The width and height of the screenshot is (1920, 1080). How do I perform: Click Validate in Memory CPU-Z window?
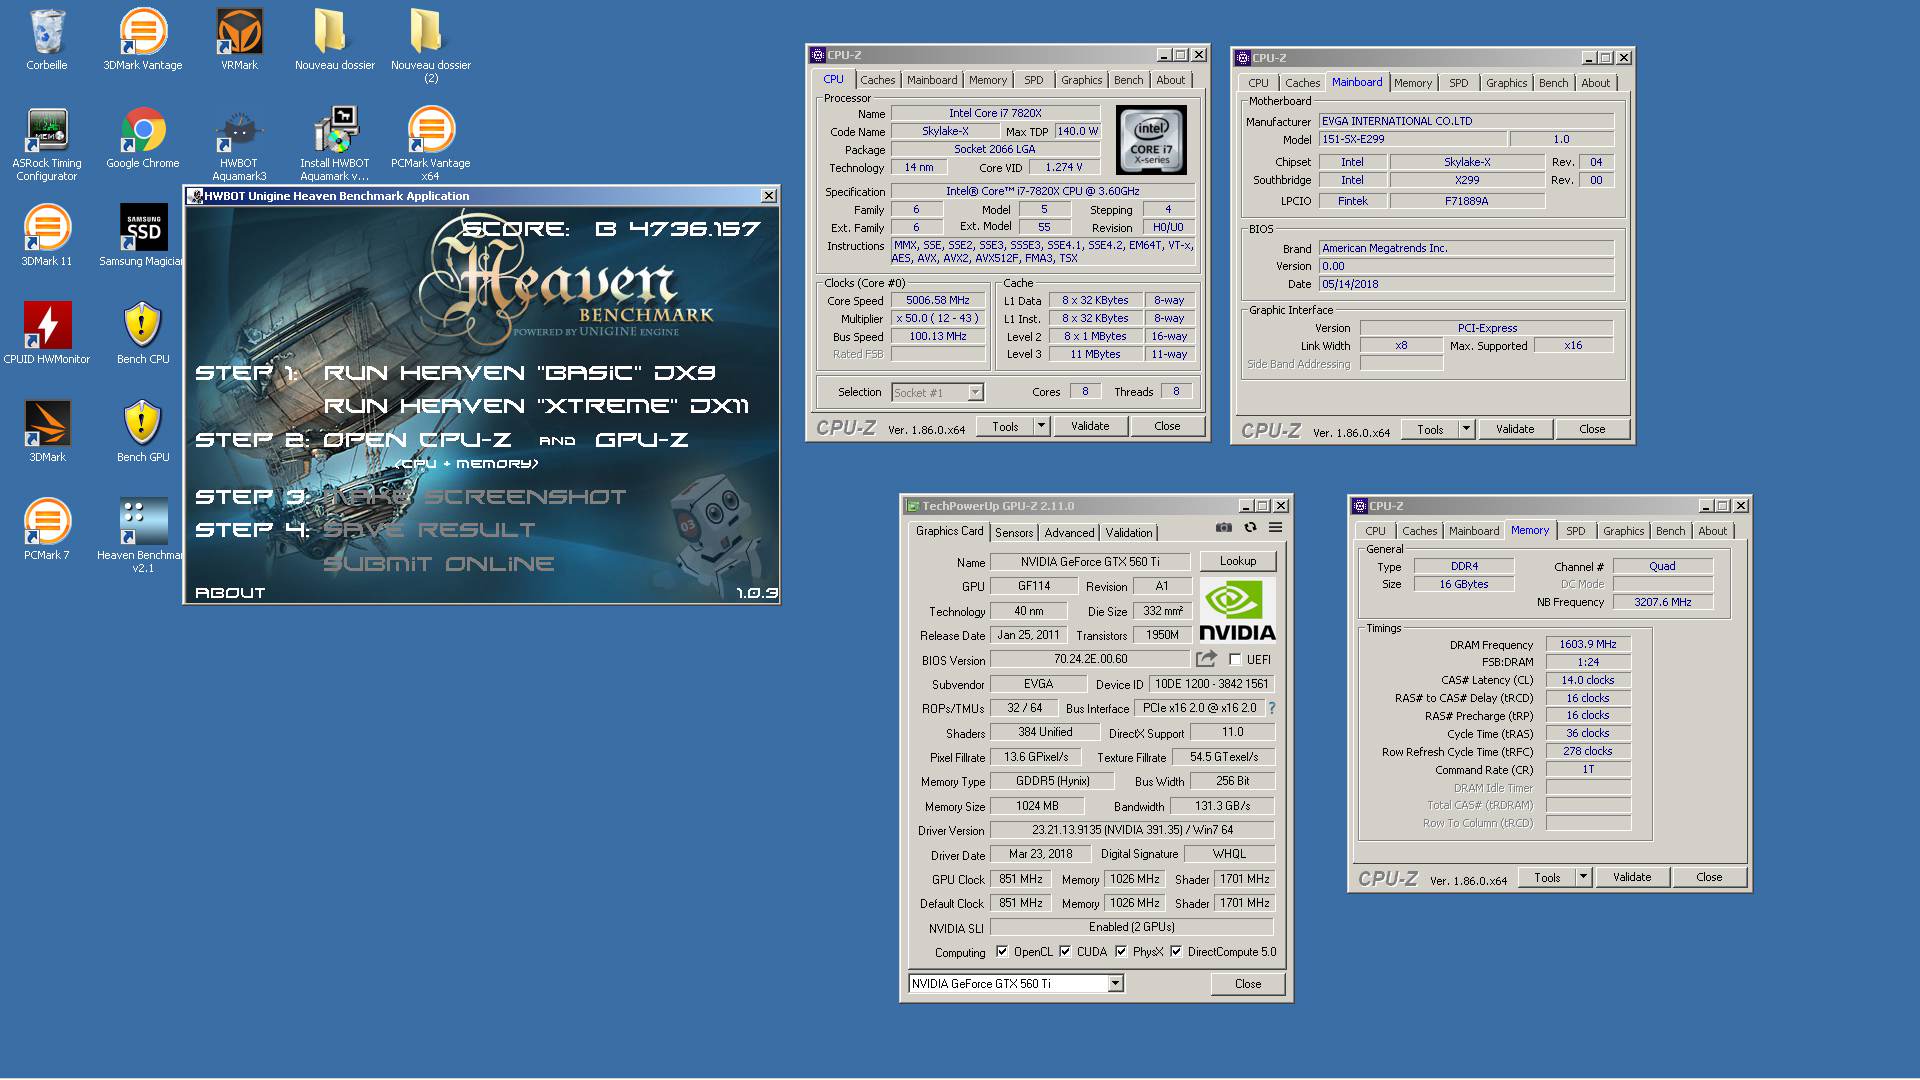[x=1632, y=877]
